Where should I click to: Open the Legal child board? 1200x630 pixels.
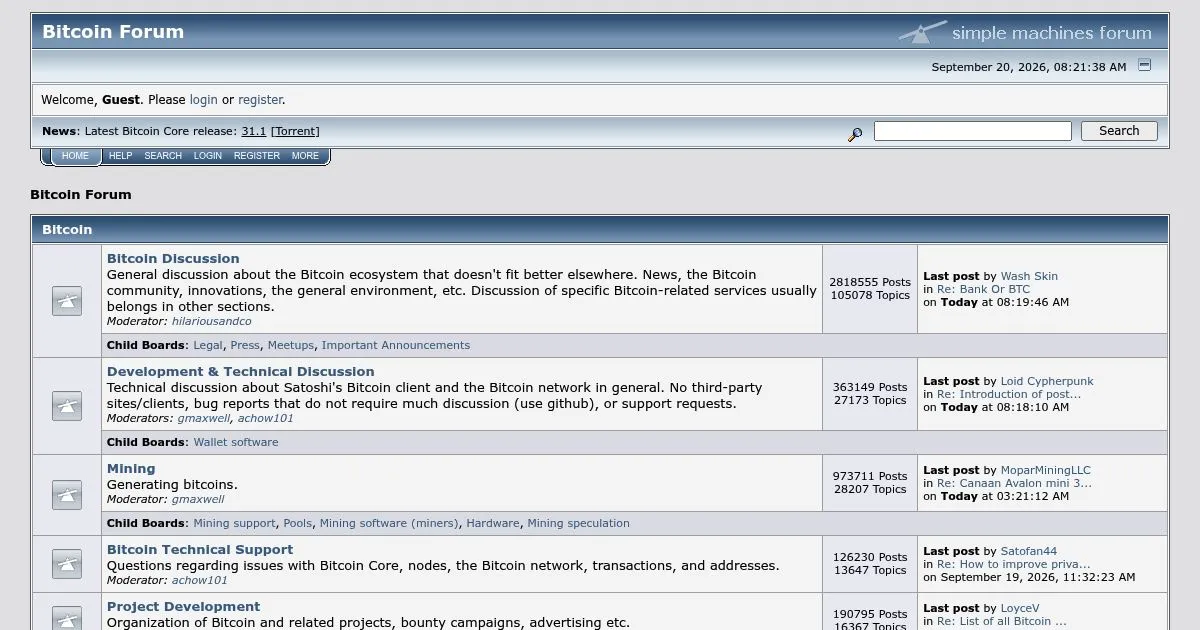tap(208, 345)
